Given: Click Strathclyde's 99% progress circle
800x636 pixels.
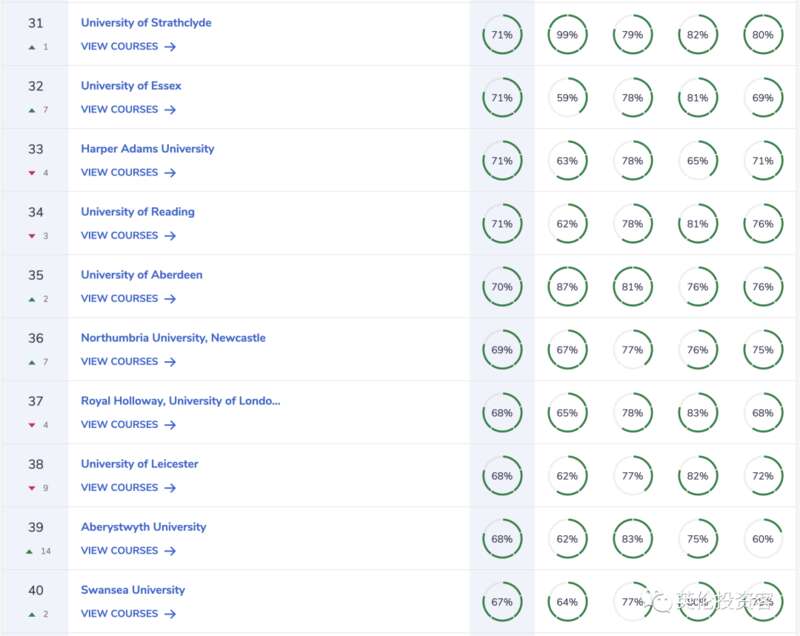Looking at the screenshot, I should (567, 35).
